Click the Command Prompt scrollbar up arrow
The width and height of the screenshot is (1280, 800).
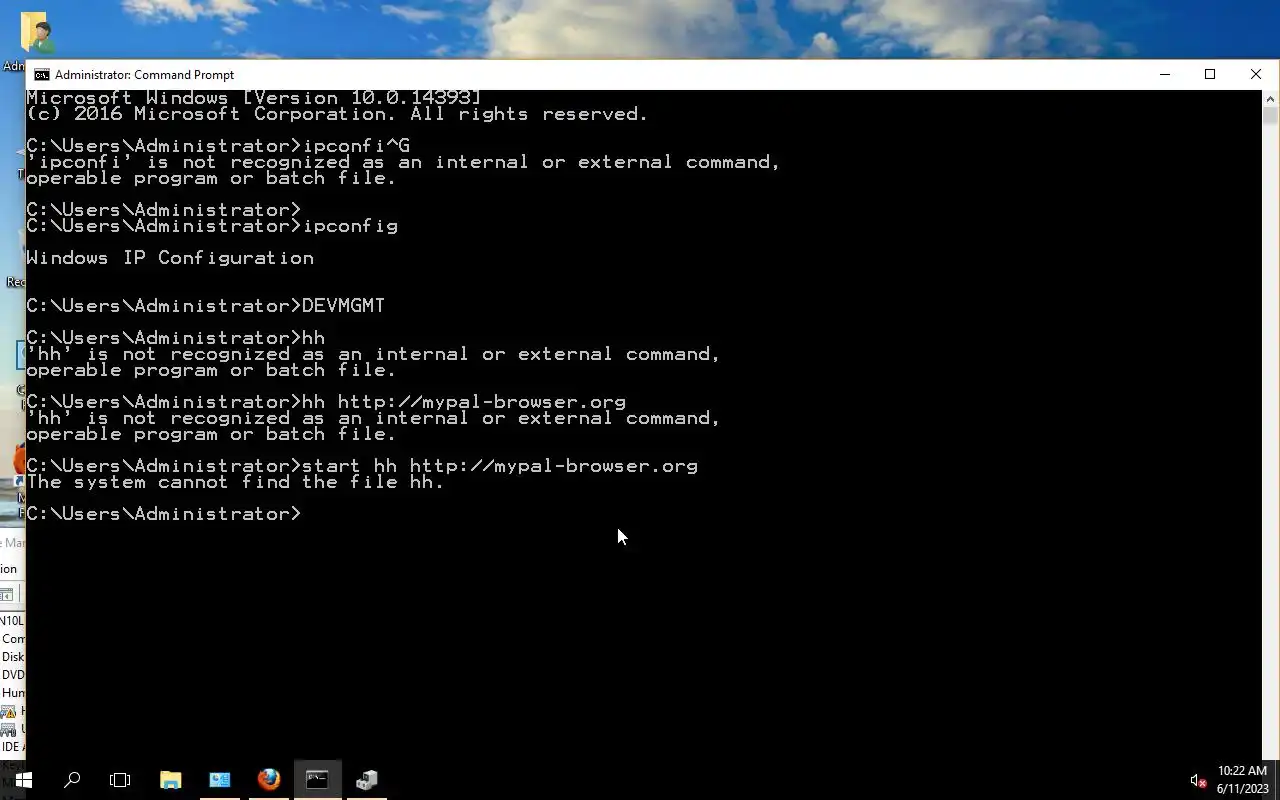click(x=1271, y=98)
